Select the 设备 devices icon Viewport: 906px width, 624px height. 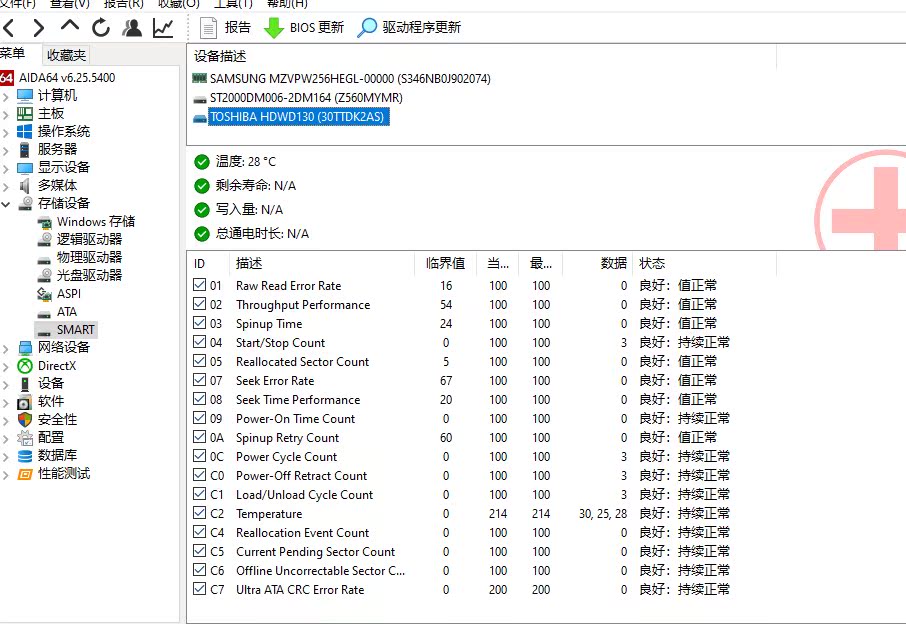pyautogui.click(x=25, y=384)
